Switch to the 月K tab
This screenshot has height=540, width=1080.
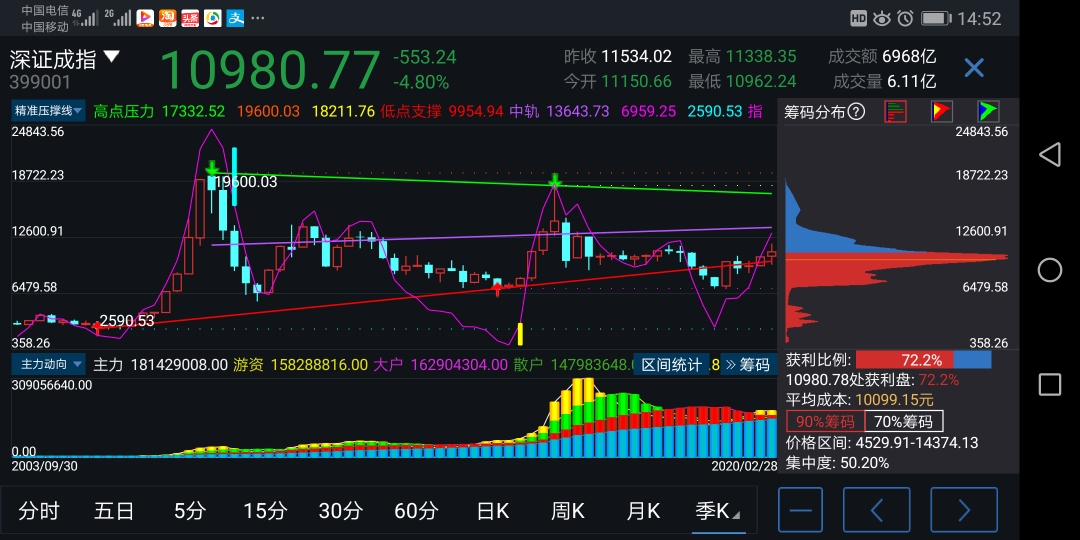643,511
